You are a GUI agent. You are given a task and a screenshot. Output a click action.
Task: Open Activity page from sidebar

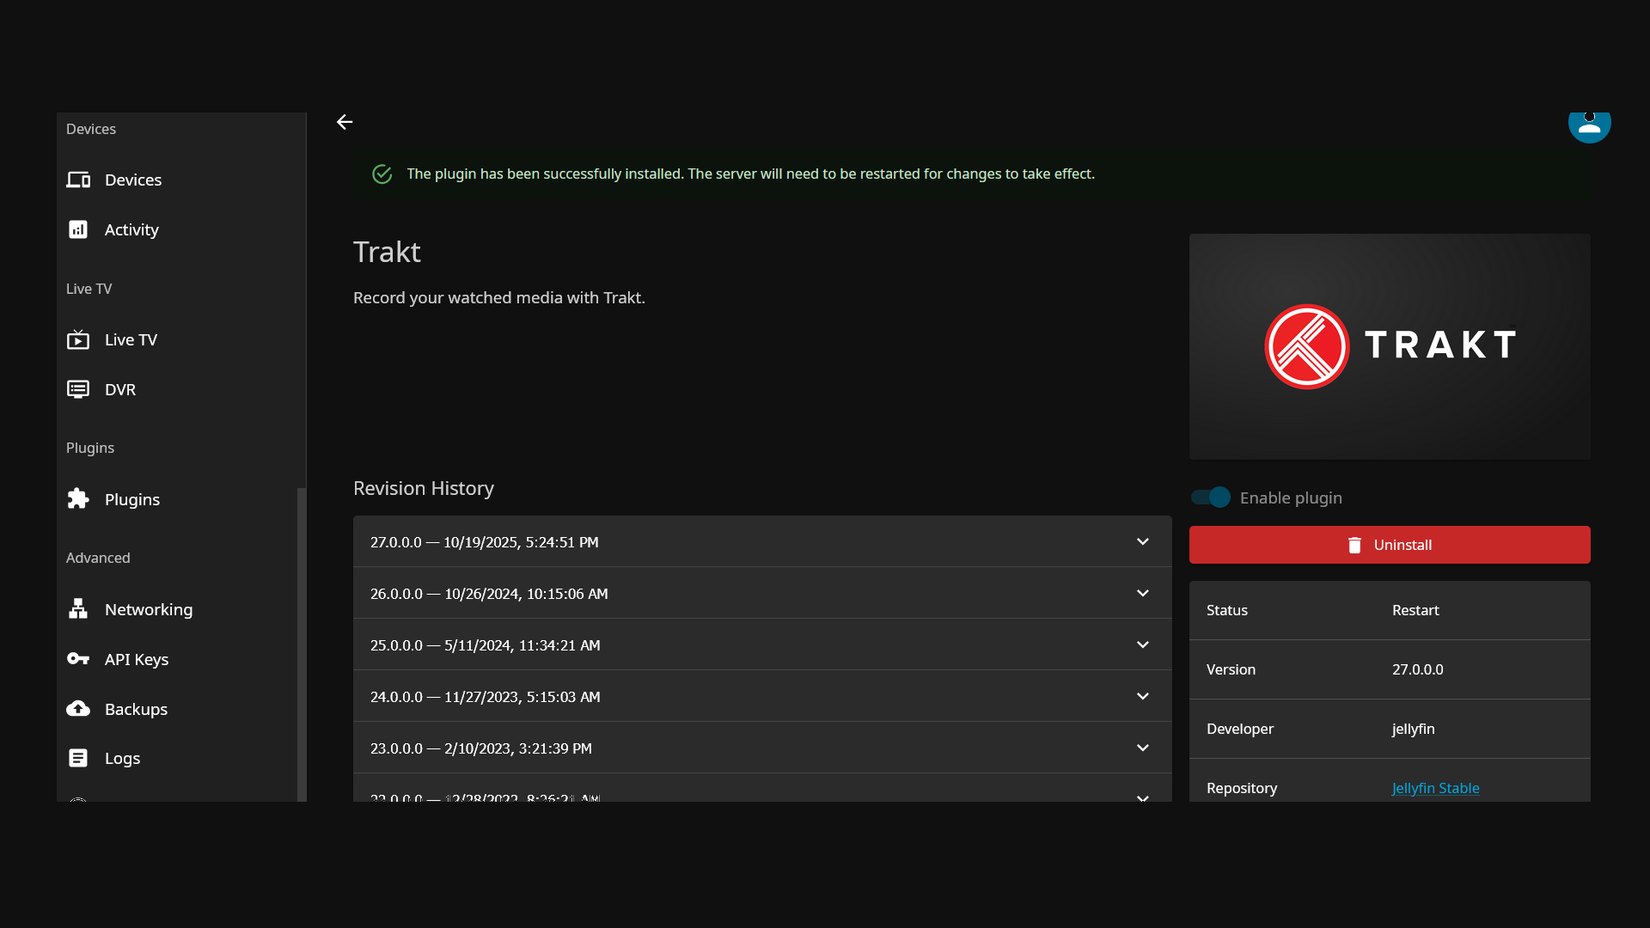coord(180,230)
